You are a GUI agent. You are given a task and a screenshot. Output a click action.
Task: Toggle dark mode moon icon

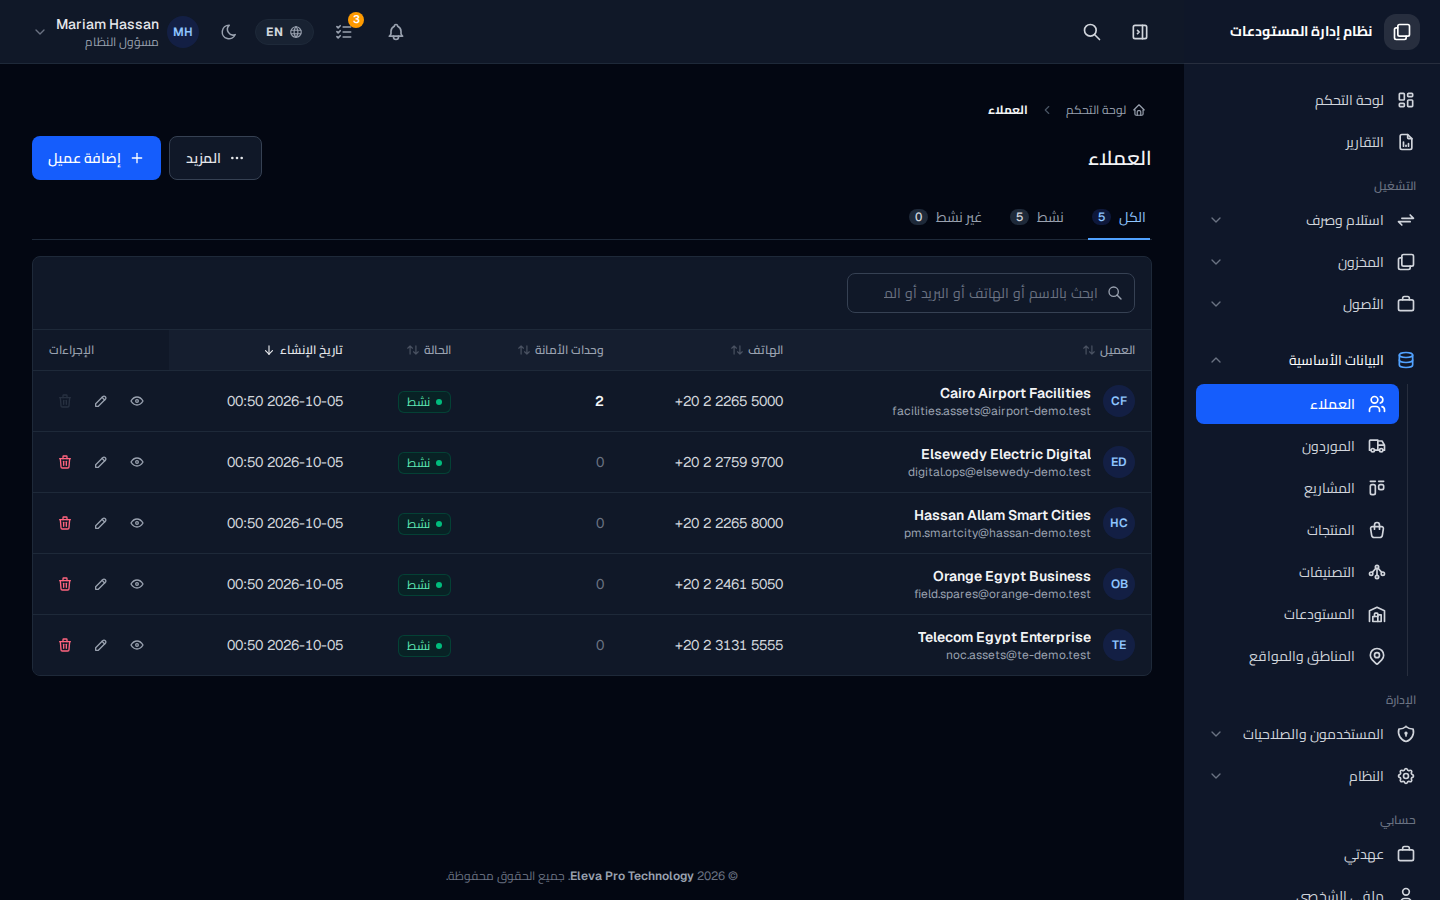click(x=229, y=32)
